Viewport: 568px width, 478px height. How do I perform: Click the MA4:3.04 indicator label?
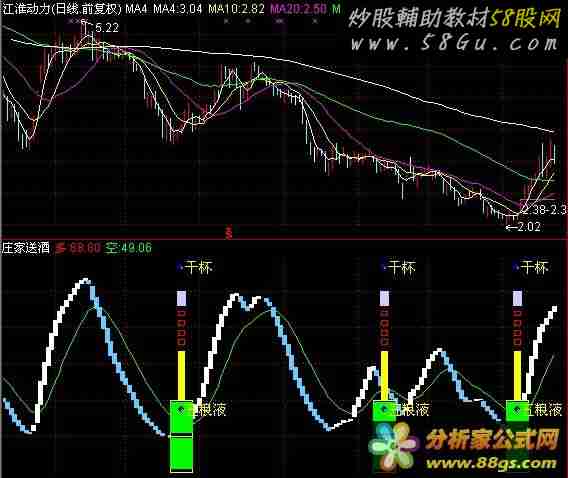(178, 9)
